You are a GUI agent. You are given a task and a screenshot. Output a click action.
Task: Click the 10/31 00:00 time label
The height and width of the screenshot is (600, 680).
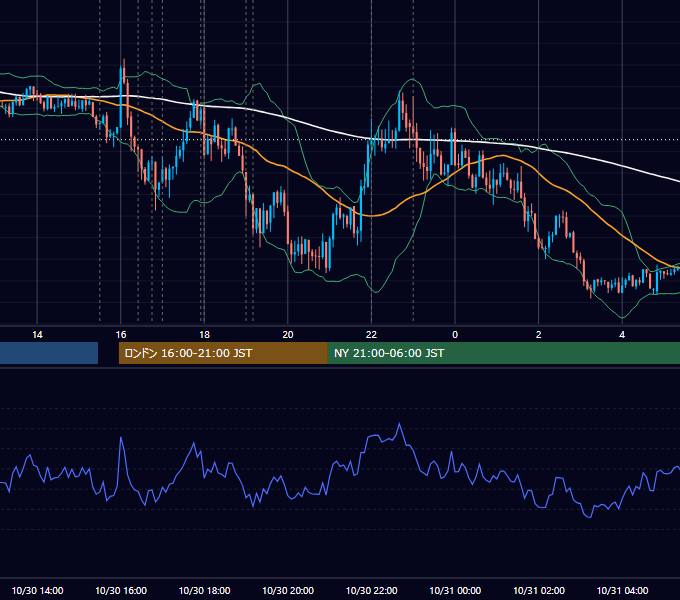click(x=455, y=590)
